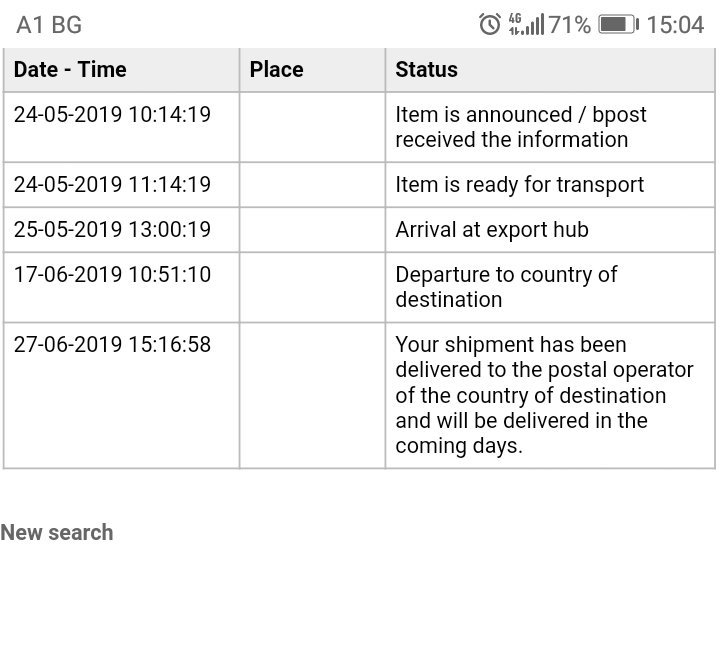Viewport: 720px width, 645px height.
Task: Select the 17-06-2019 10:51:10 date cell
Action: pyautogui.click(x=112, y=275)
